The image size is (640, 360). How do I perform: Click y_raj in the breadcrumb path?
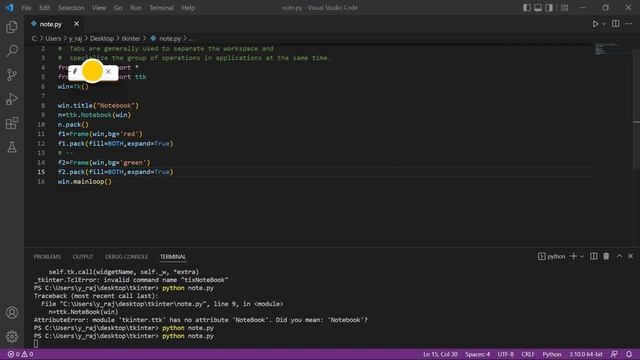[x=75, y=38]
